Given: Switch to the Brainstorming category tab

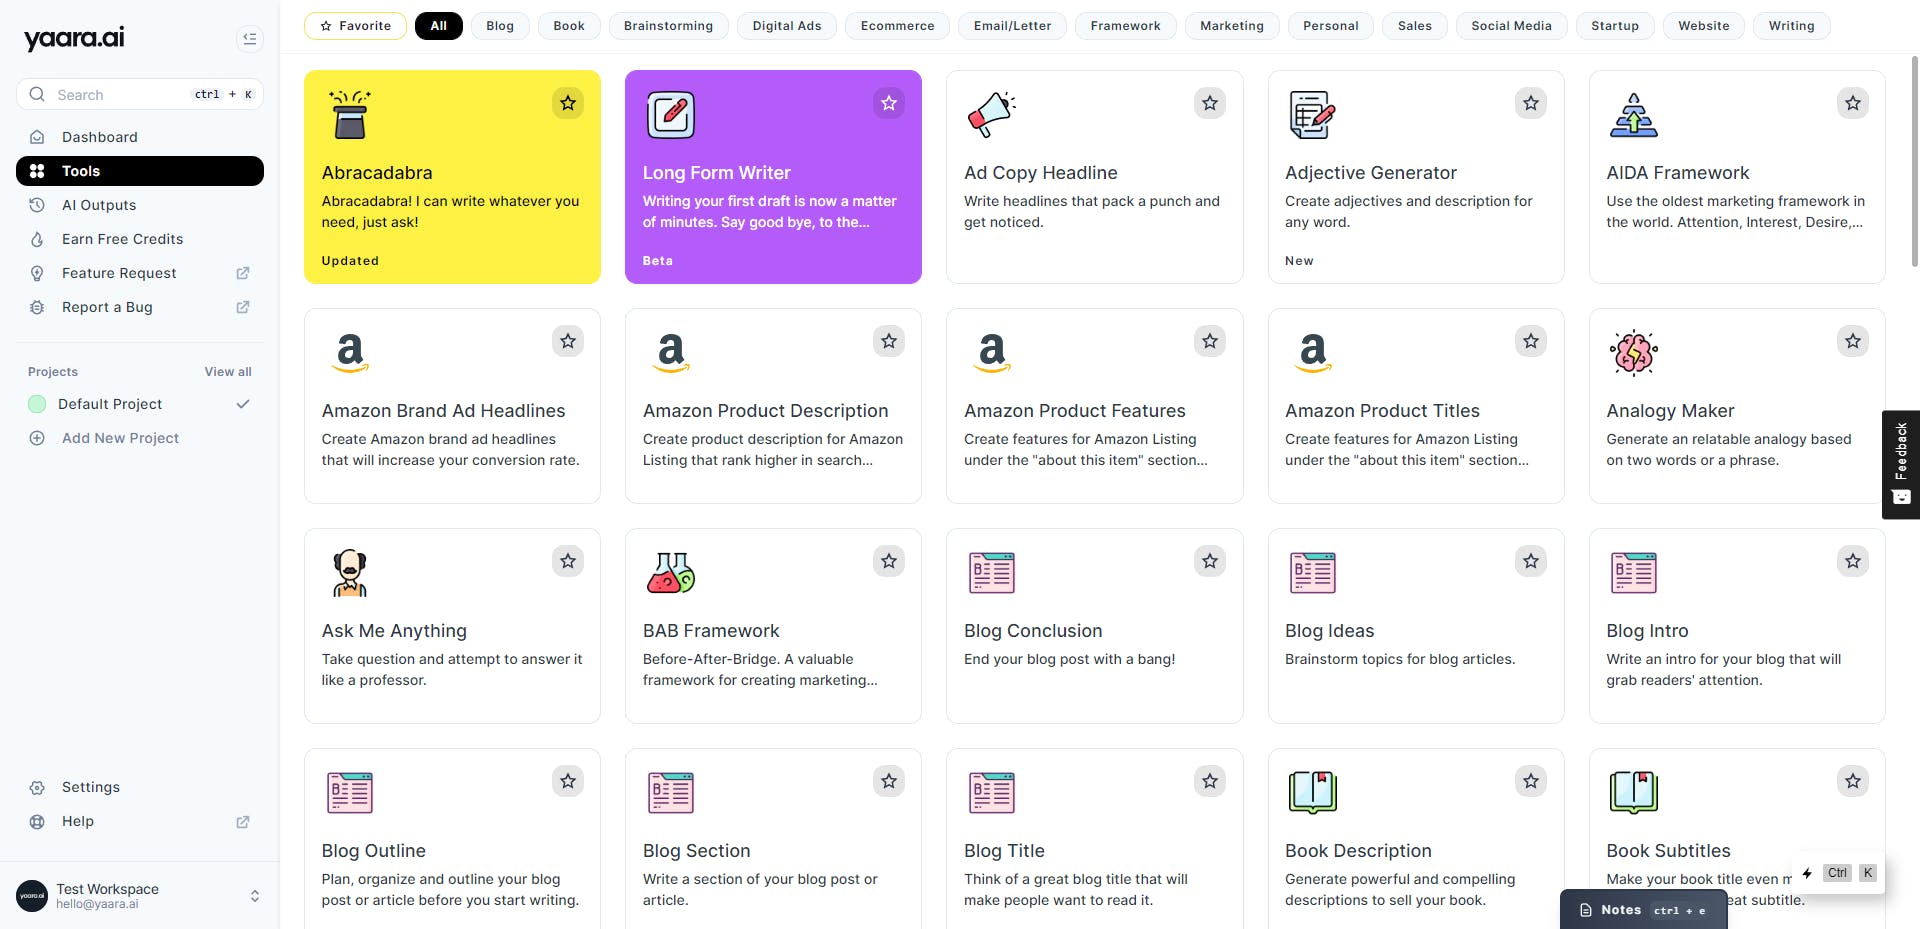Looking at the screenshot, I should pos(668,26).
